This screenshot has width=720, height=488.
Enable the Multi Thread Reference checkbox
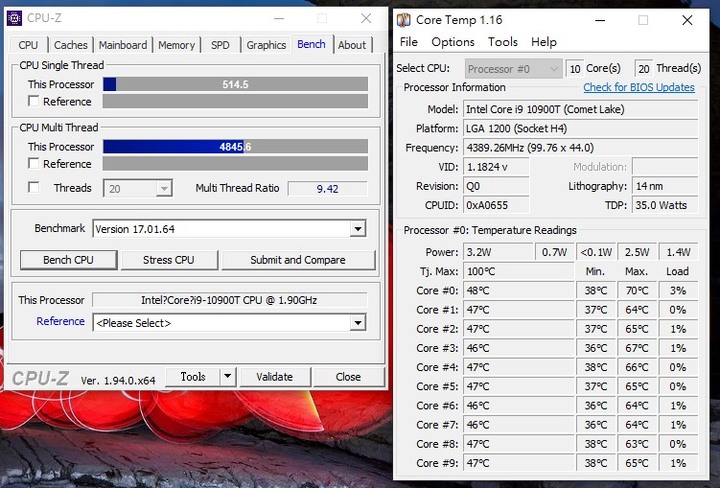click(33, 163)
